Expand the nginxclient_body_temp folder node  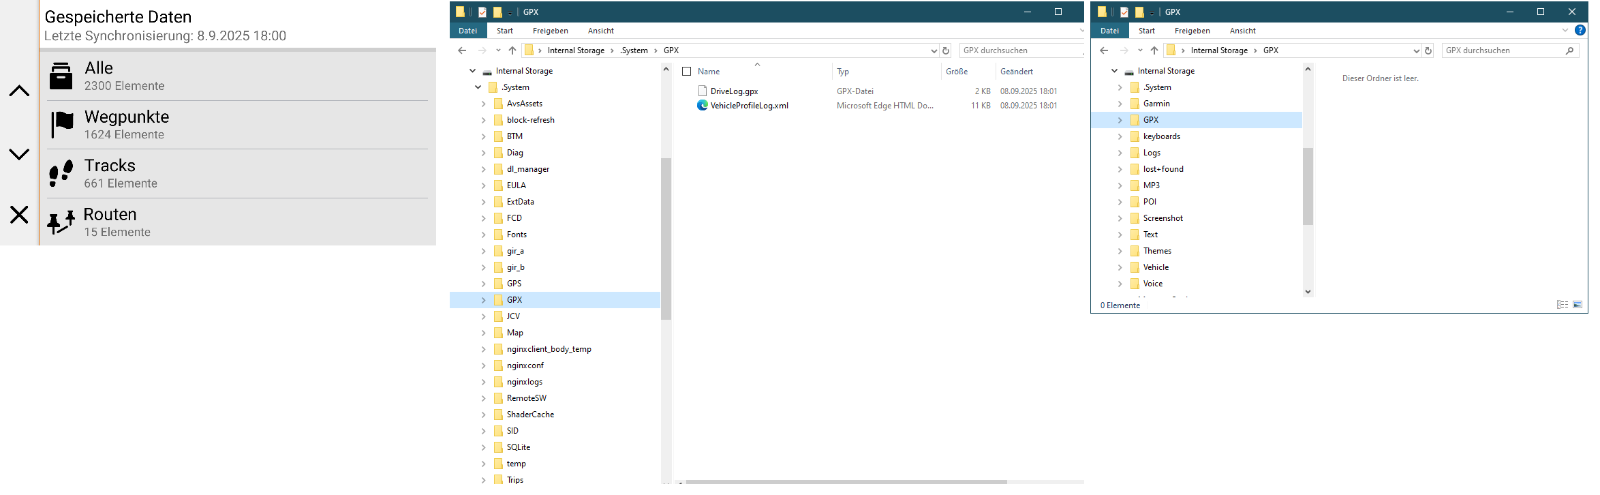point(484,349)
